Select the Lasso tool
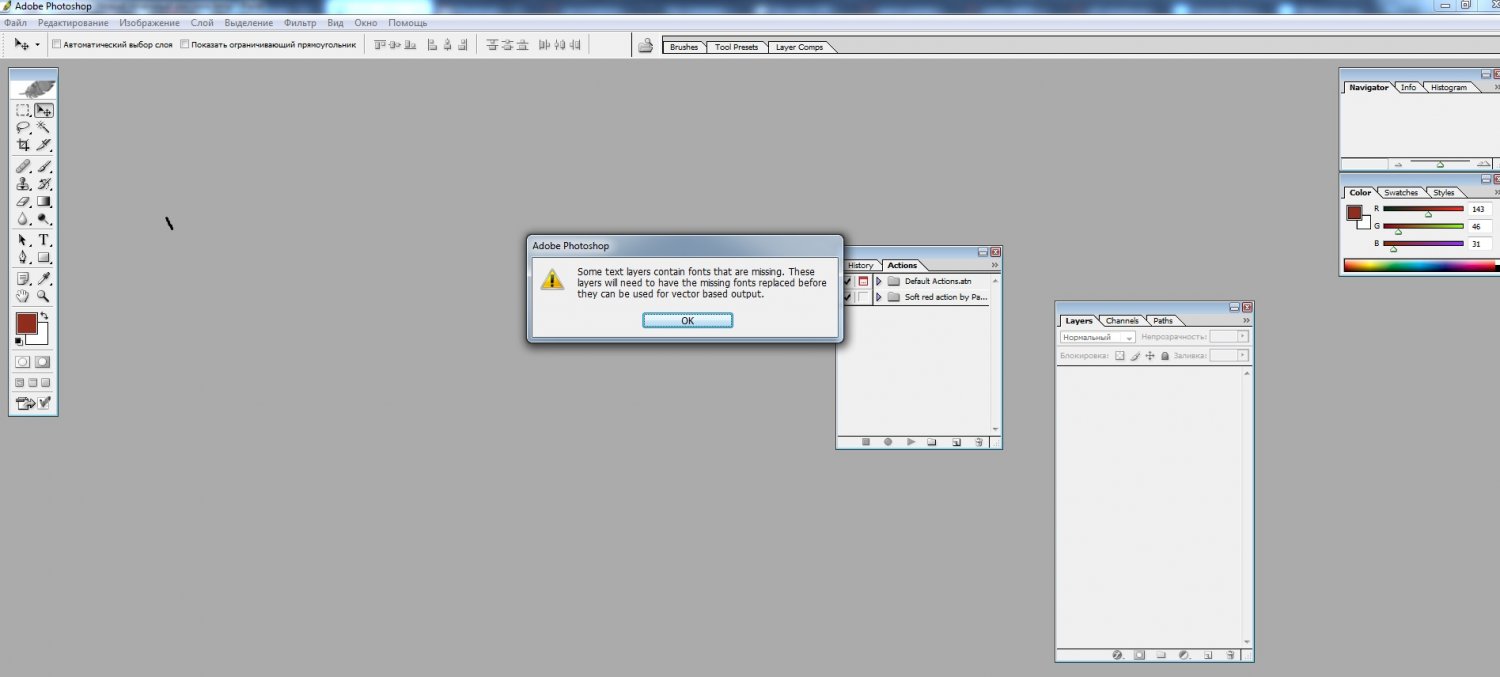Viewport: 1500px width, 677px height. tap(23, 128)
